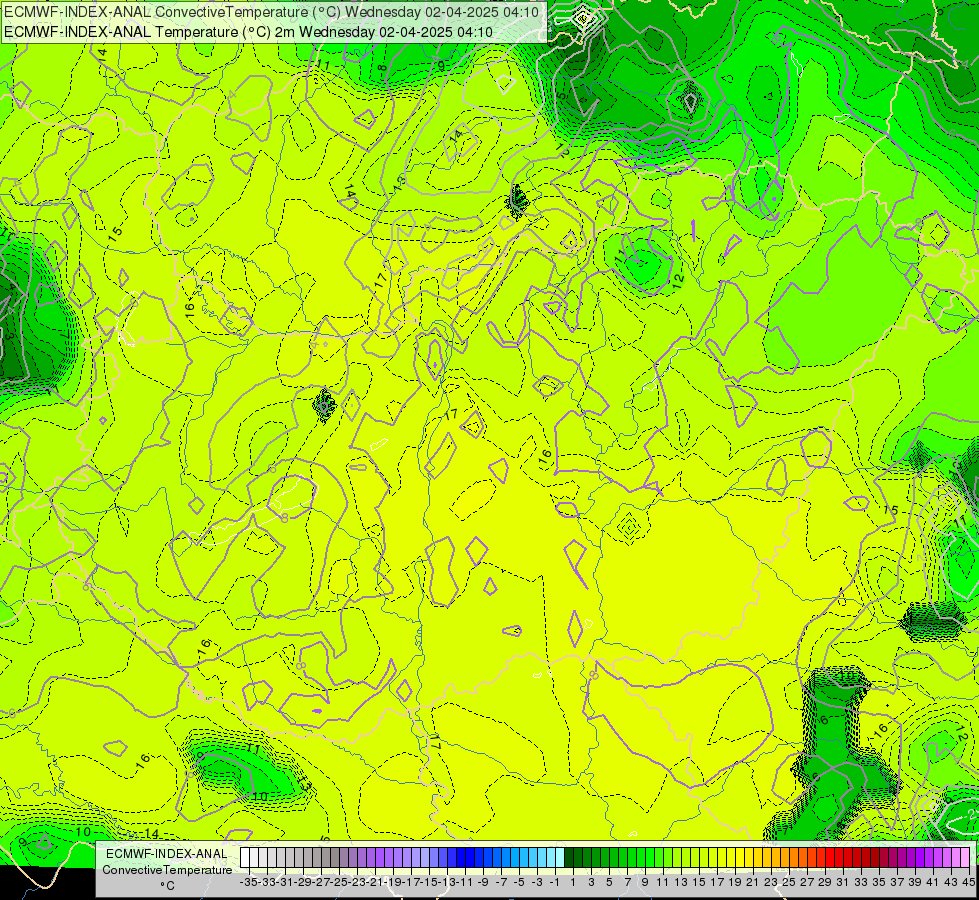
Task: Click the 21 tick label in the legend
Action: pyautogui.click(x=753, y=882)
